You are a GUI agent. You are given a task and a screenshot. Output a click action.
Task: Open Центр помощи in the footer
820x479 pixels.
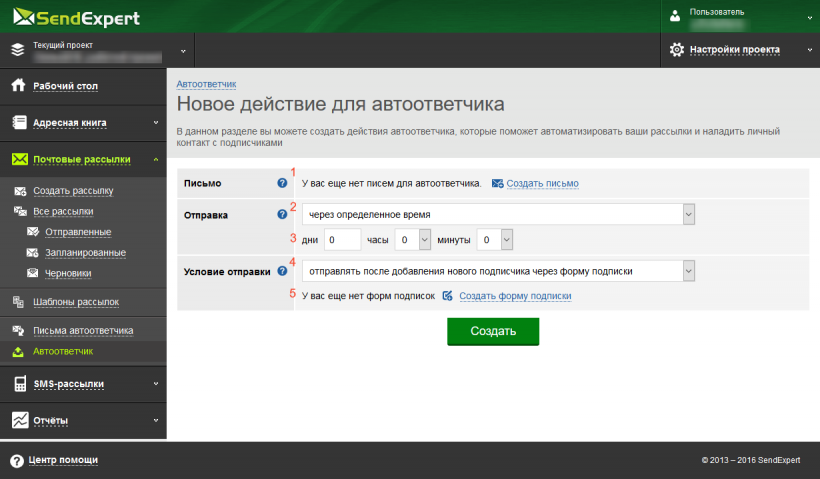coord(63,460)
